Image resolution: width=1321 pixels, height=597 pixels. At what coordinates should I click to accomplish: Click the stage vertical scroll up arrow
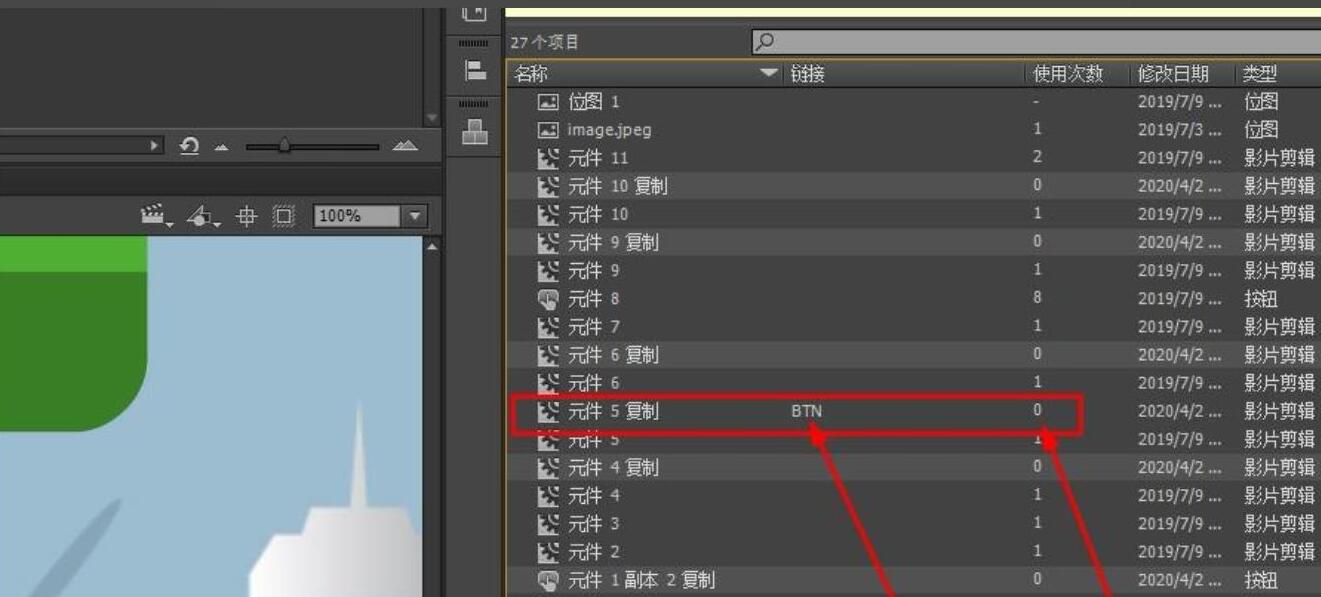(x=432, y=247)
